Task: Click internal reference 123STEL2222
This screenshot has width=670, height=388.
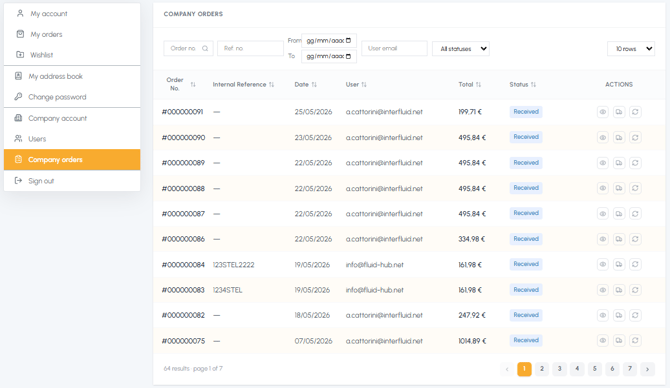Action: pyautogui.click(x=233, y=265)
